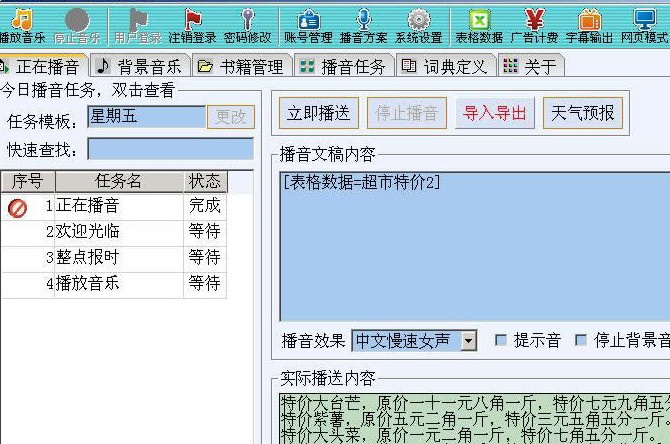The width and height of the screenshot is (670, 444).
Task: Switch to 网页模式 monitor icon
Action: [x=645, y=19]
